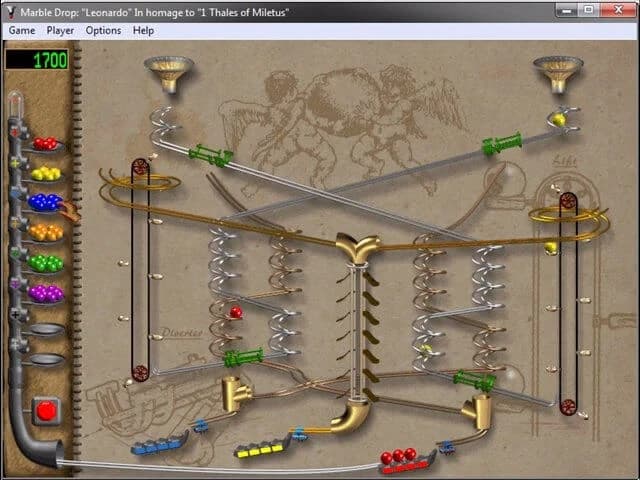Toggle the upper-left green diverter
The height and width of the screenshot is (480, 640).
pos(210,155)
